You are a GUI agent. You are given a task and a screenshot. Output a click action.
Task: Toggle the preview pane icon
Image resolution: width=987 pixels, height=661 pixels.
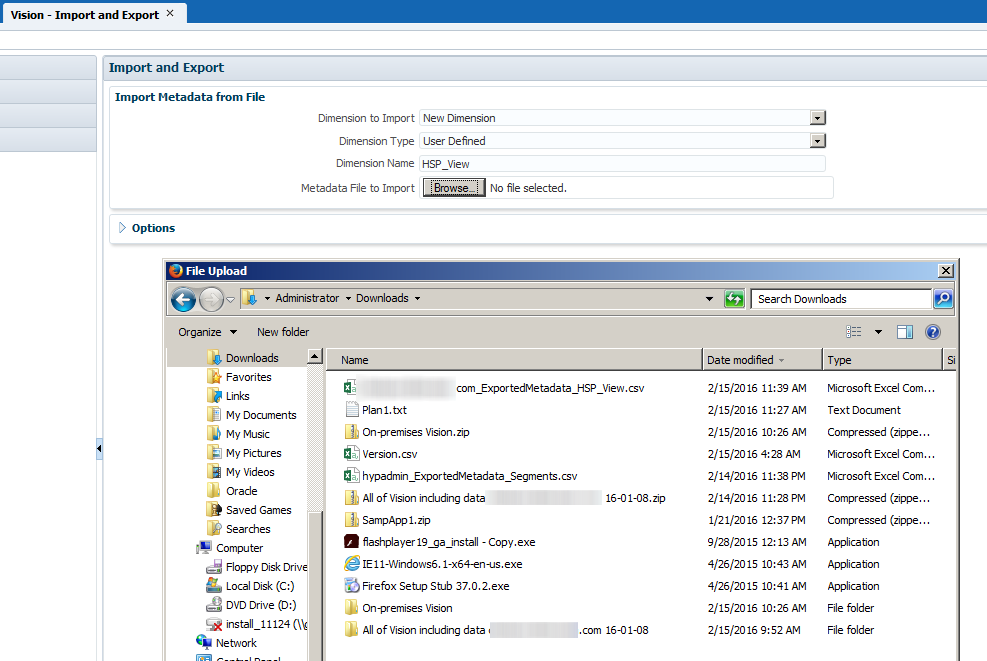(x=905, y=332)
